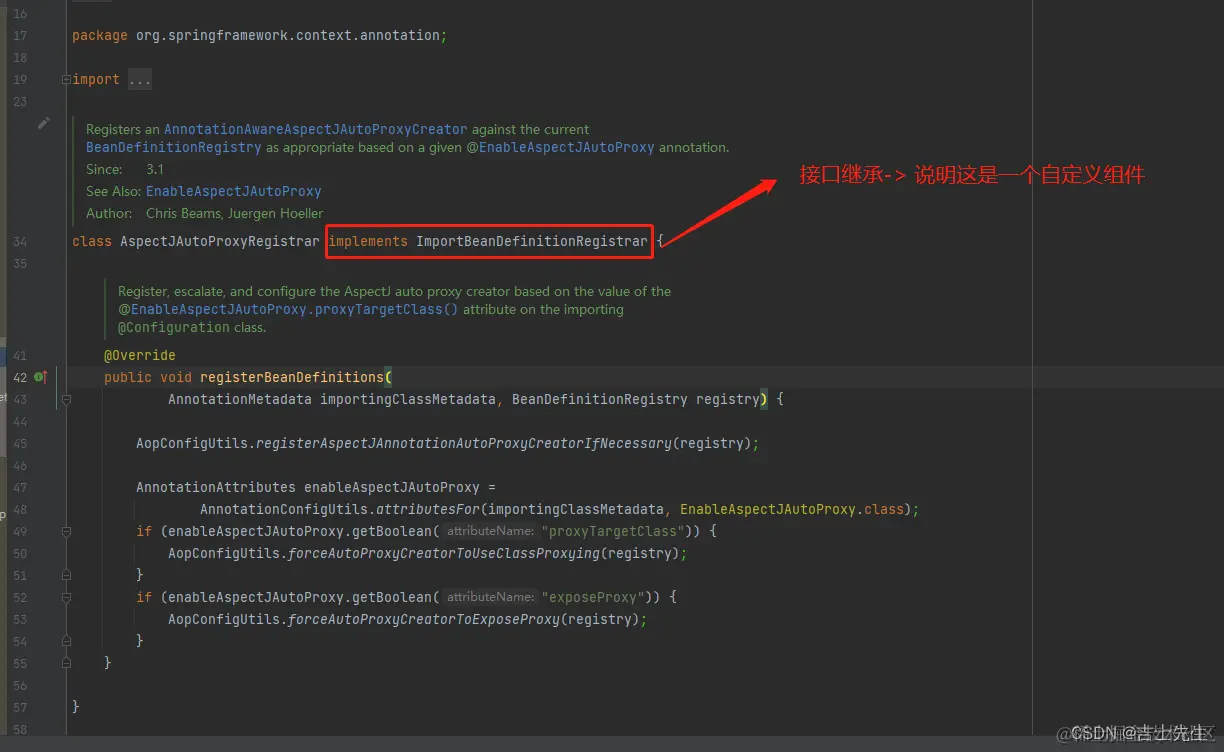Click the importingClassMetadata parameter name on line 43

408,399
